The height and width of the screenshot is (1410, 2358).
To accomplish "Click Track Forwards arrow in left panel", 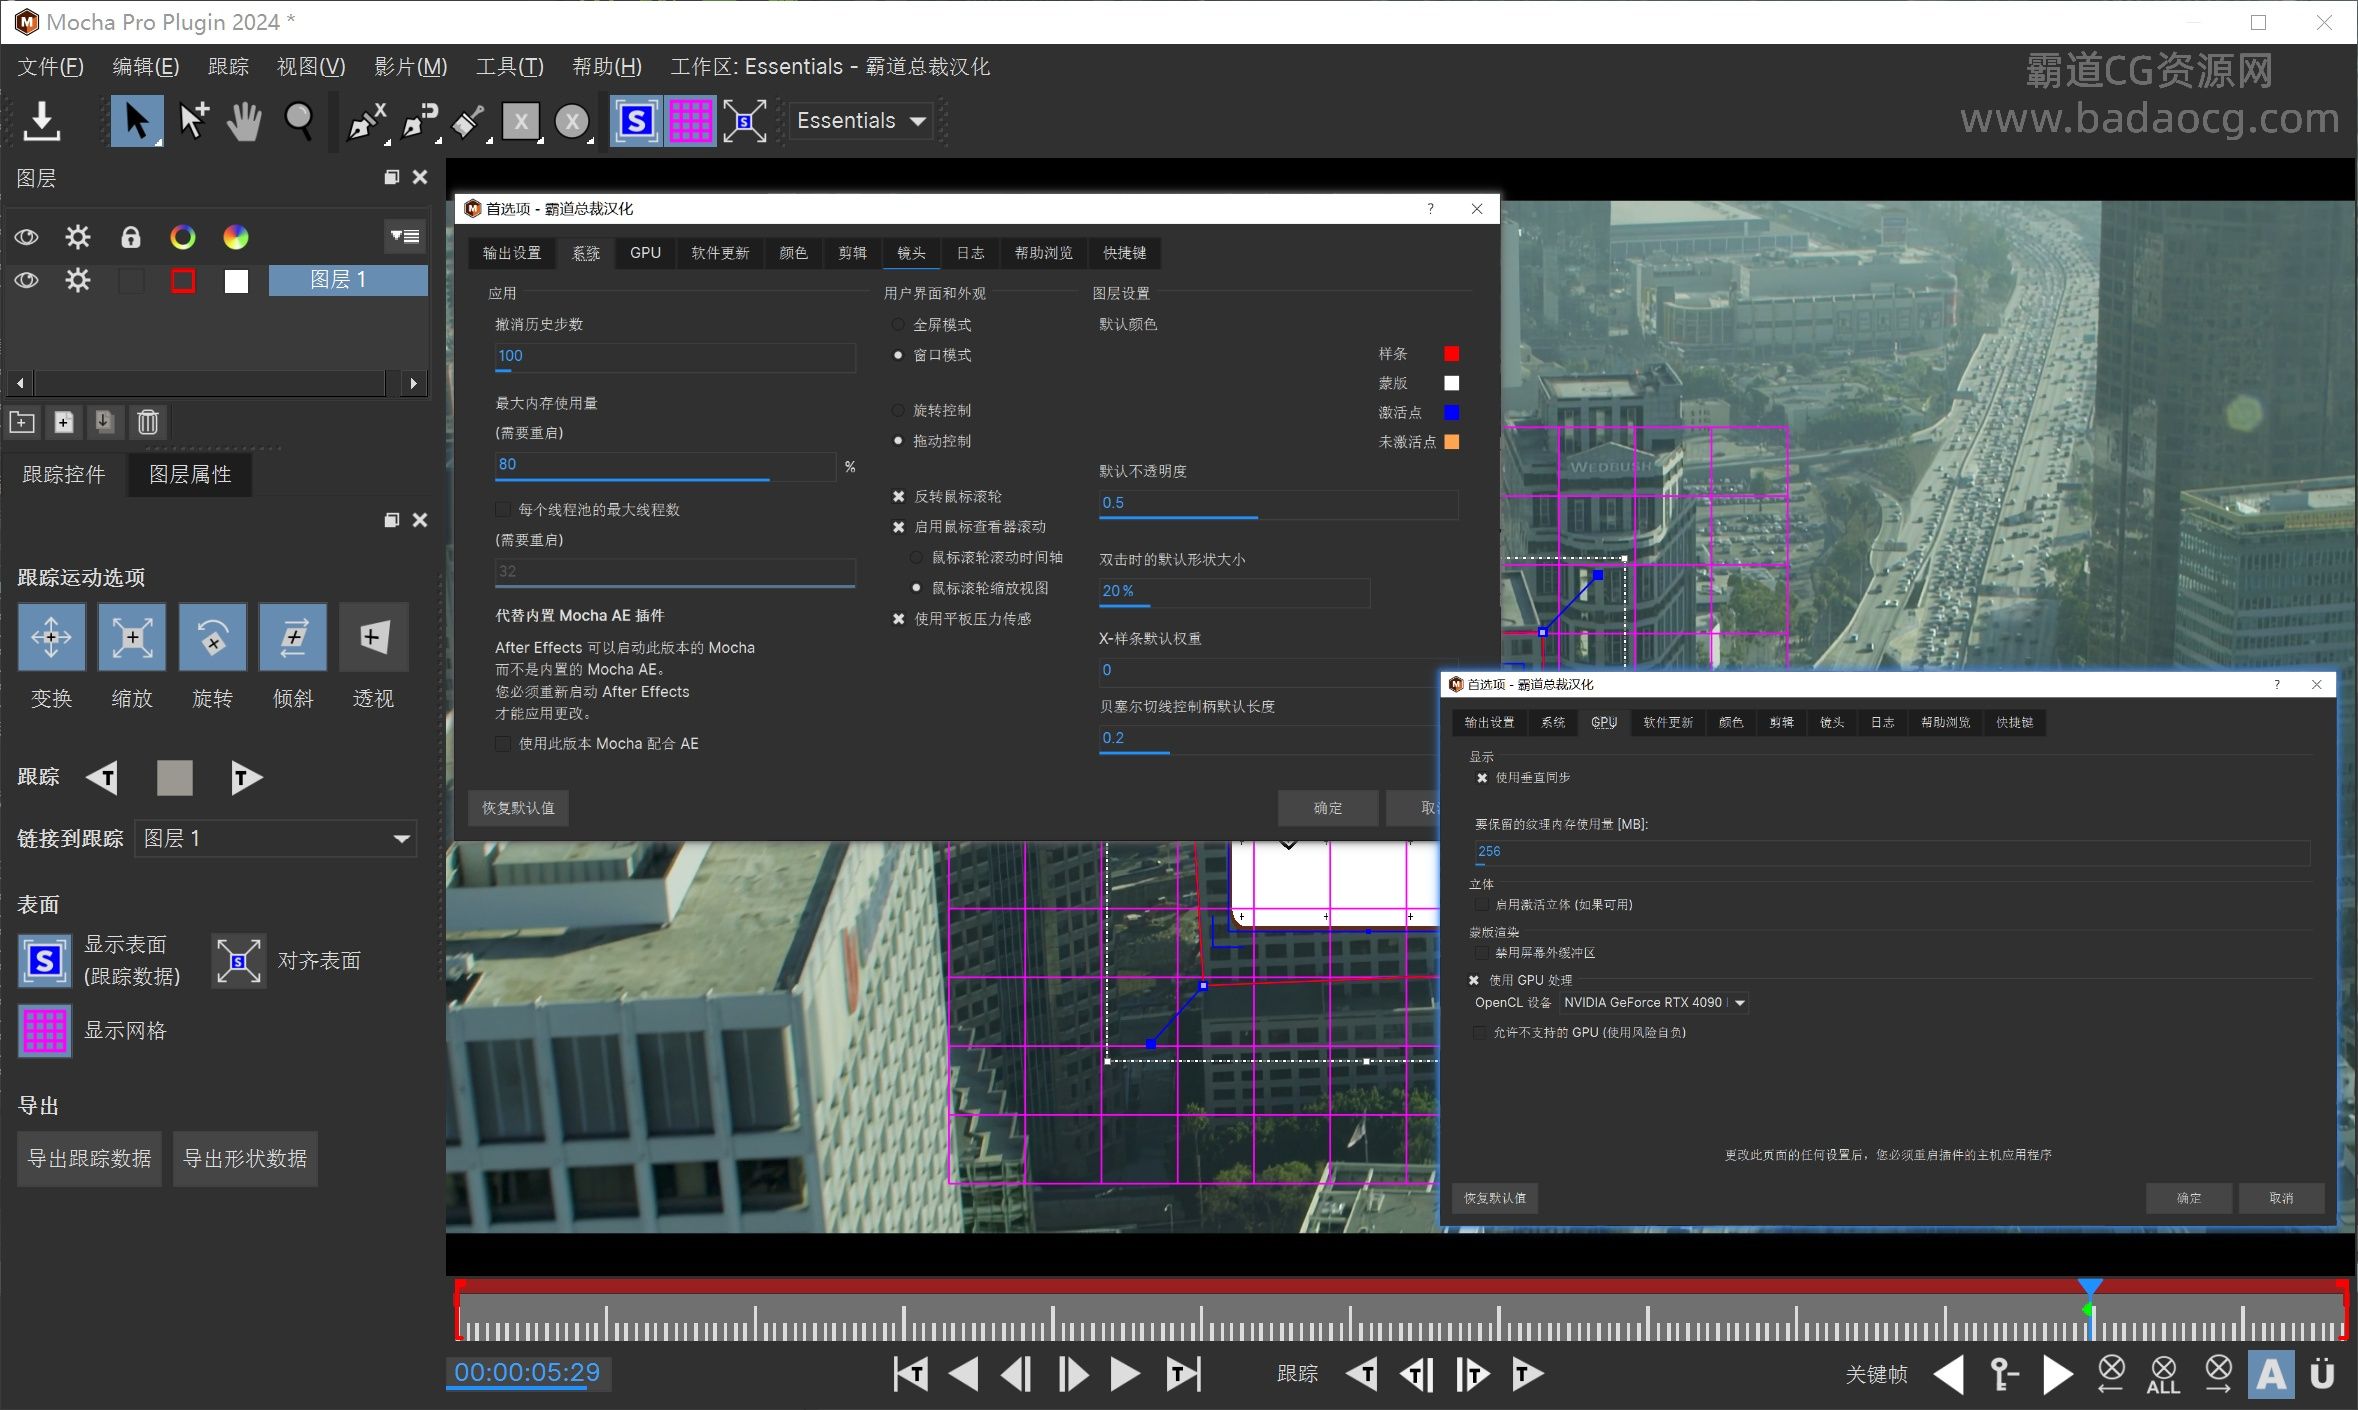I will click(246, 777).
